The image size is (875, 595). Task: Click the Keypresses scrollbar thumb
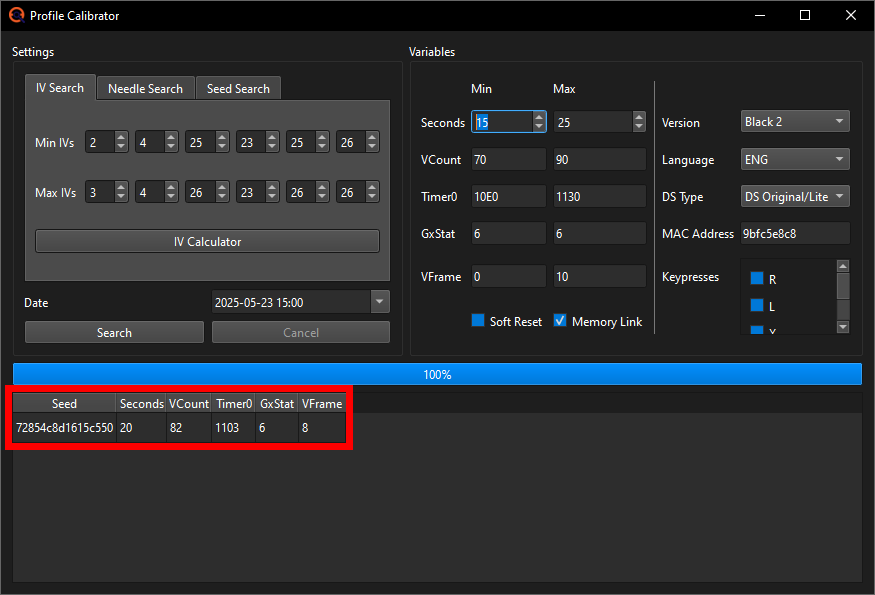point(843,286)
